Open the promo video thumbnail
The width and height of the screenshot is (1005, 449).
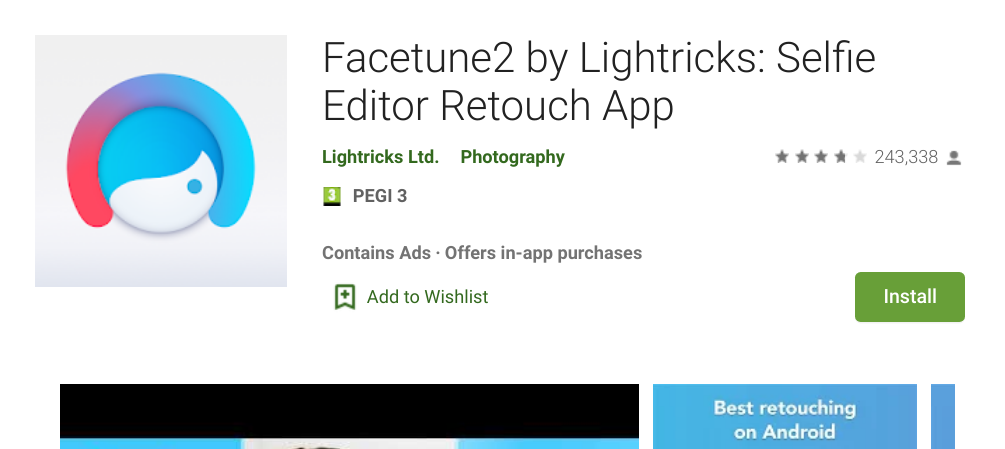(x=349, y=416)
